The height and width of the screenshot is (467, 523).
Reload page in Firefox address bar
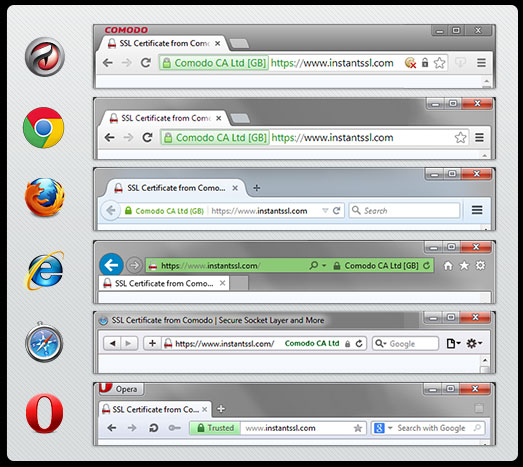tap(336, 210)
